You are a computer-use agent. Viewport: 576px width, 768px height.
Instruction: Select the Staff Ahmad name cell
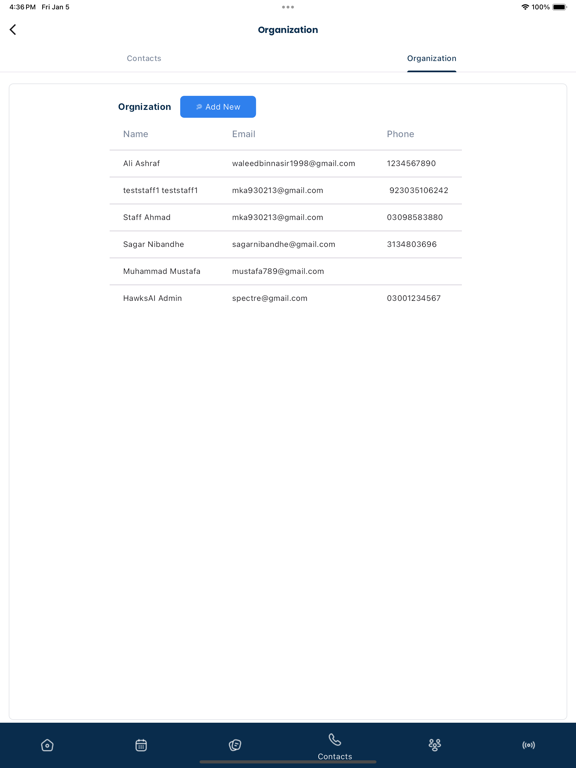[146, 217]
